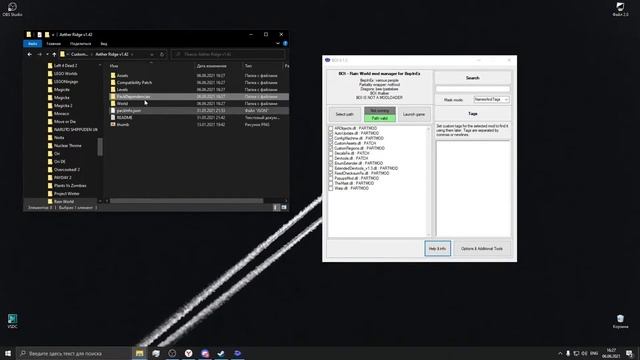Click the Path valid green status label
Viewport: 640px width, 360px height.
coord(380,118)
